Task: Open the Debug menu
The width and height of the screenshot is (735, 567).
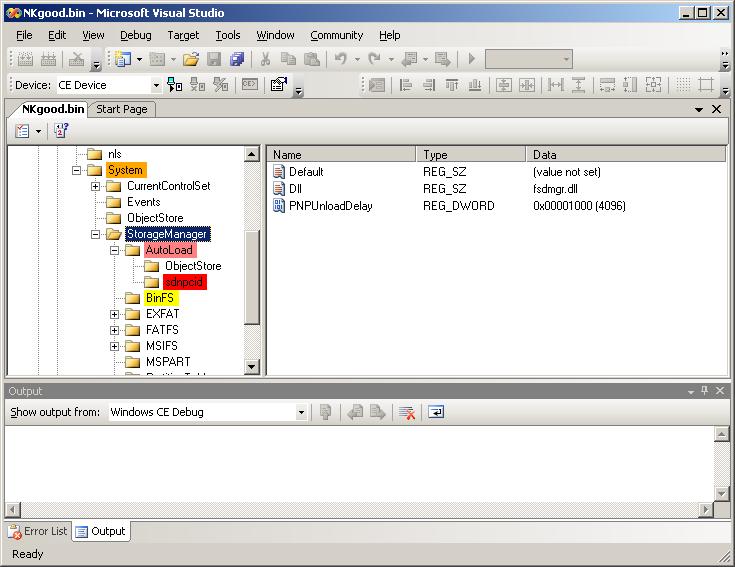Action: pyautogui.click(x=135, y=35)
